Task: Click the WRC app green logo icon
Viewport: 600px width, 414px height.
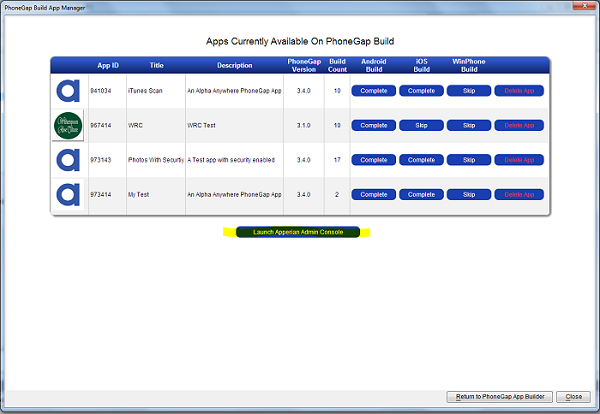Action: tap(68, 126)
